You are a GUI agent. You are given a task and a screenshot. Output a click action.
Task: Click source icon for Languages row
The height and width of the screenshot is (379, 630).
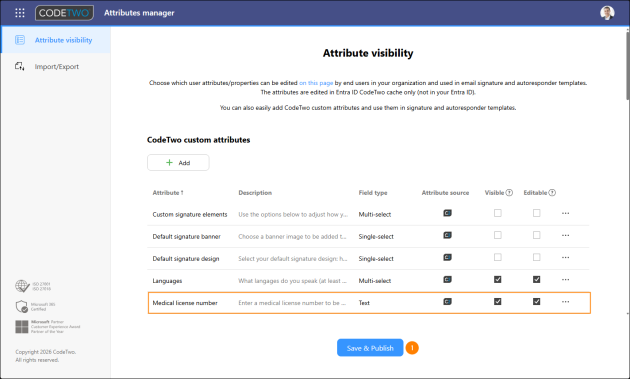pyautogui.click(x=447, y=279)
